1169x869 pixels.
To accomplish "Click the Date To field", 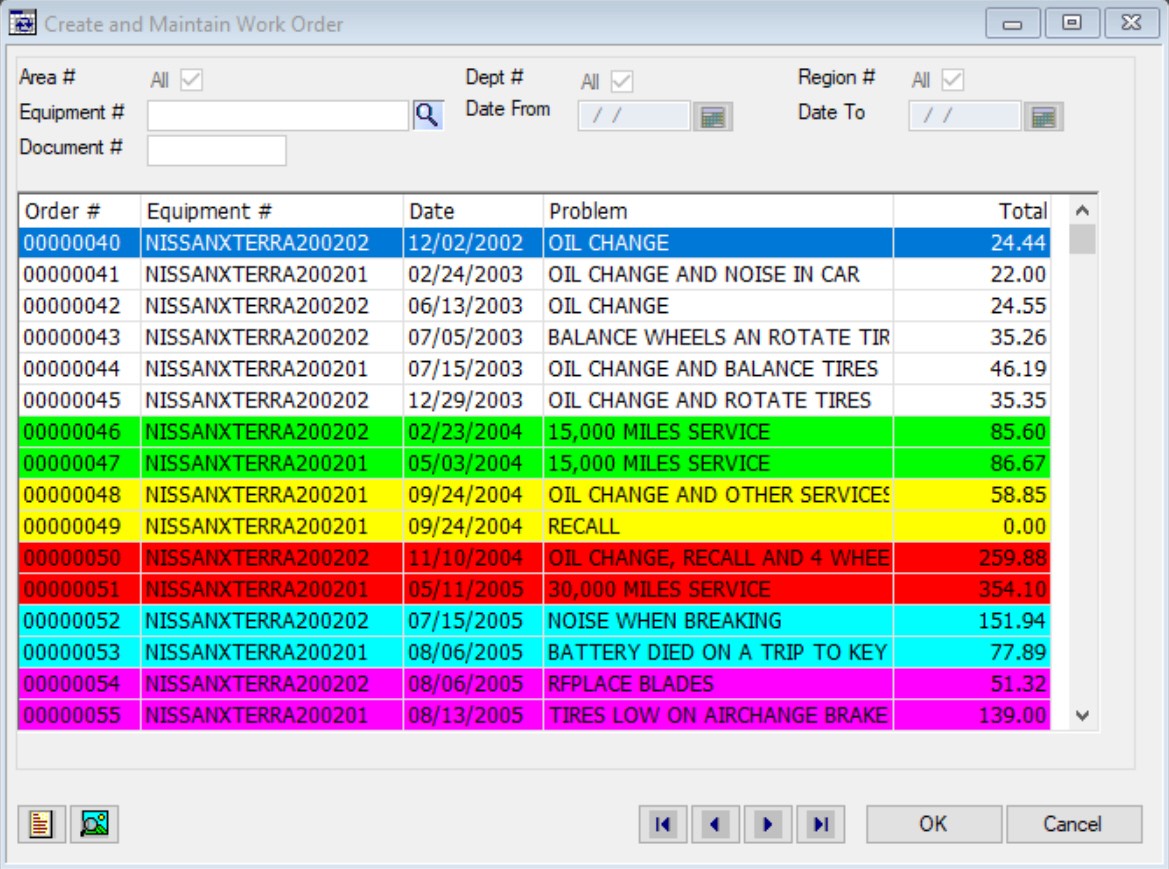I will (x=964, y=116).
